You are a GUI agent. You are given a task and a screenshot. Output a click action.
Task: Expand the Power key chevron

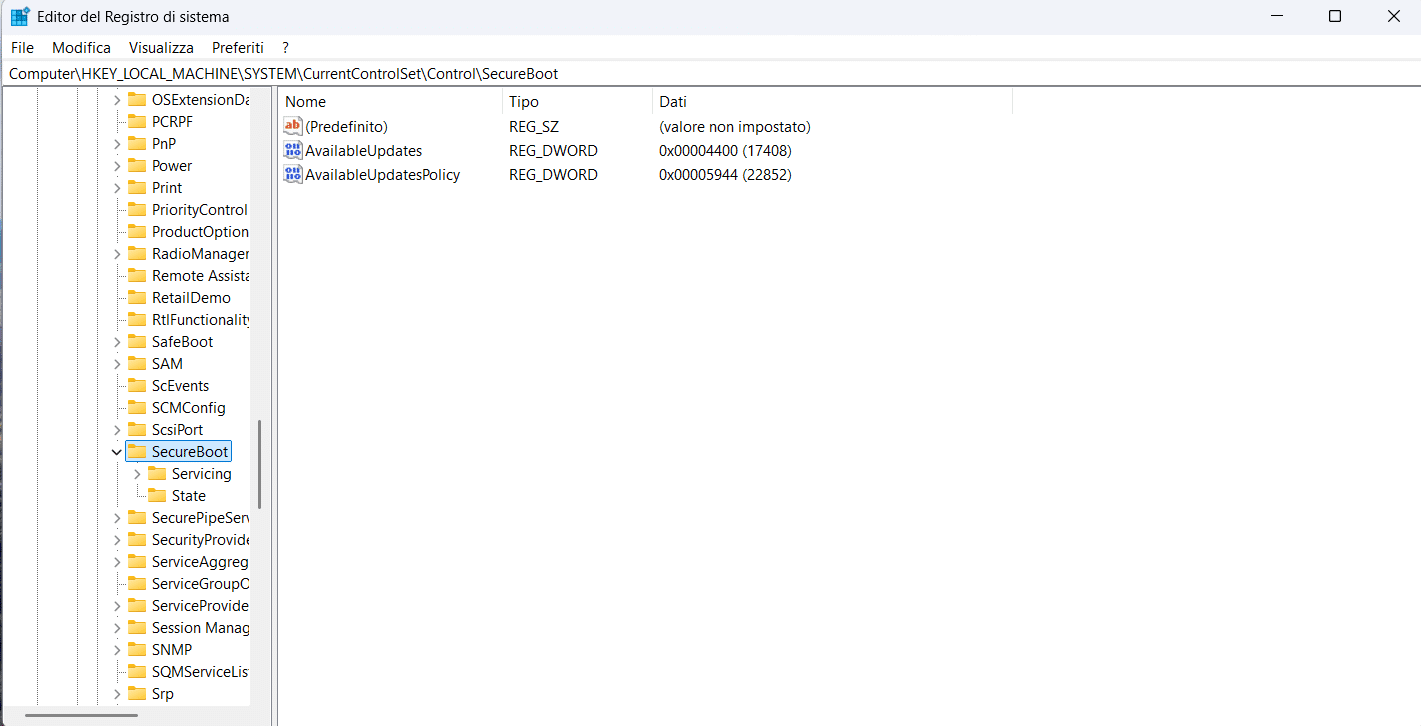117,166
